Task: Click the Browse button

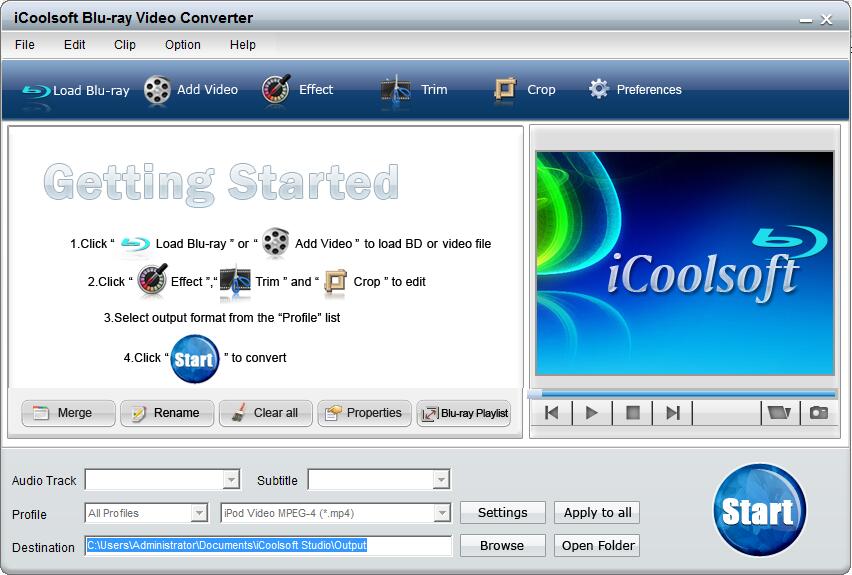Action: 503,546
